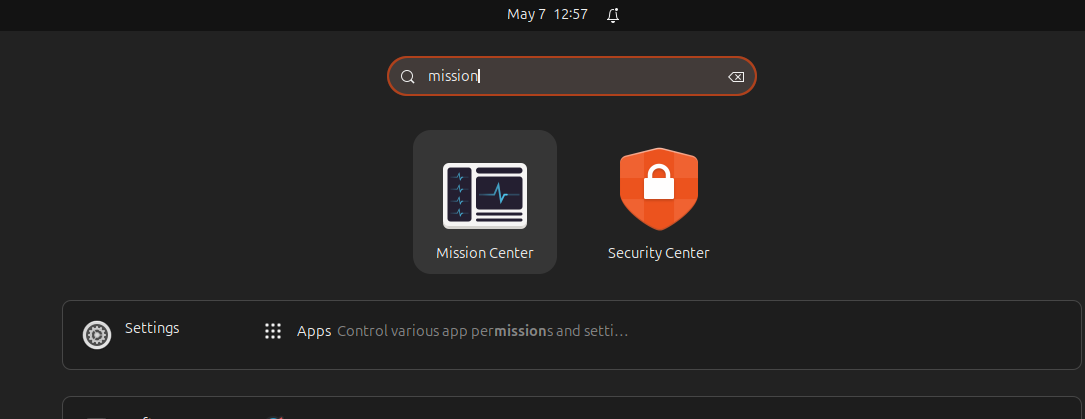Open the "Apps" settings result
The image size is (1085, 419).
(314, 332)
